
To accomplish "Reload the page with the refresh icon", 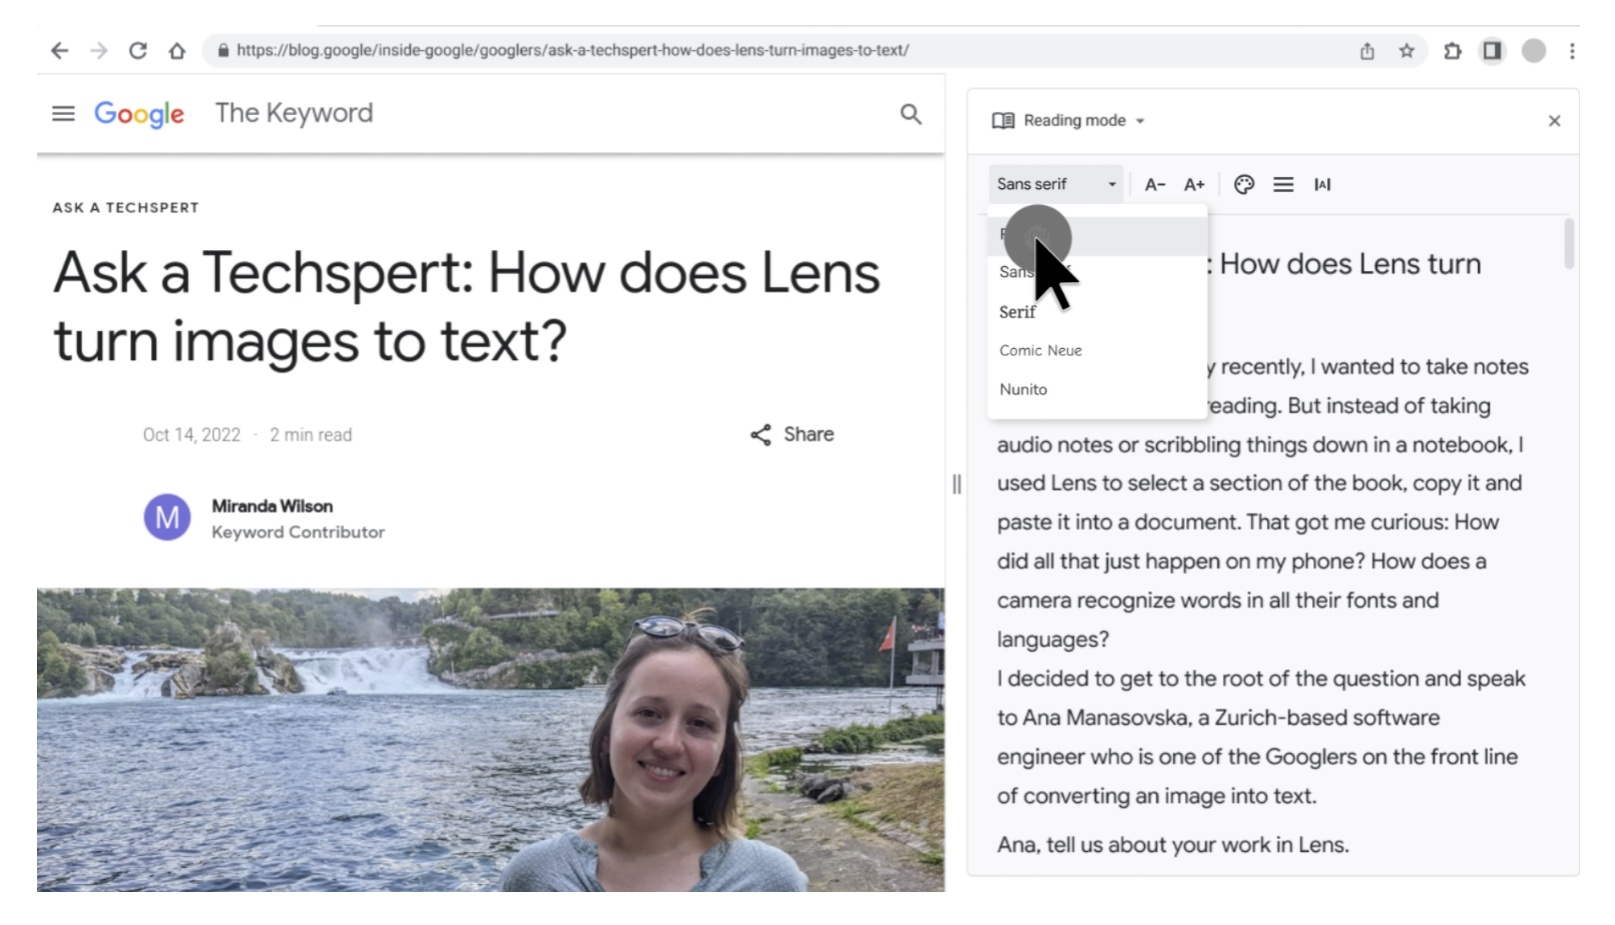I will pyautogui.click(x=138, y=50).
